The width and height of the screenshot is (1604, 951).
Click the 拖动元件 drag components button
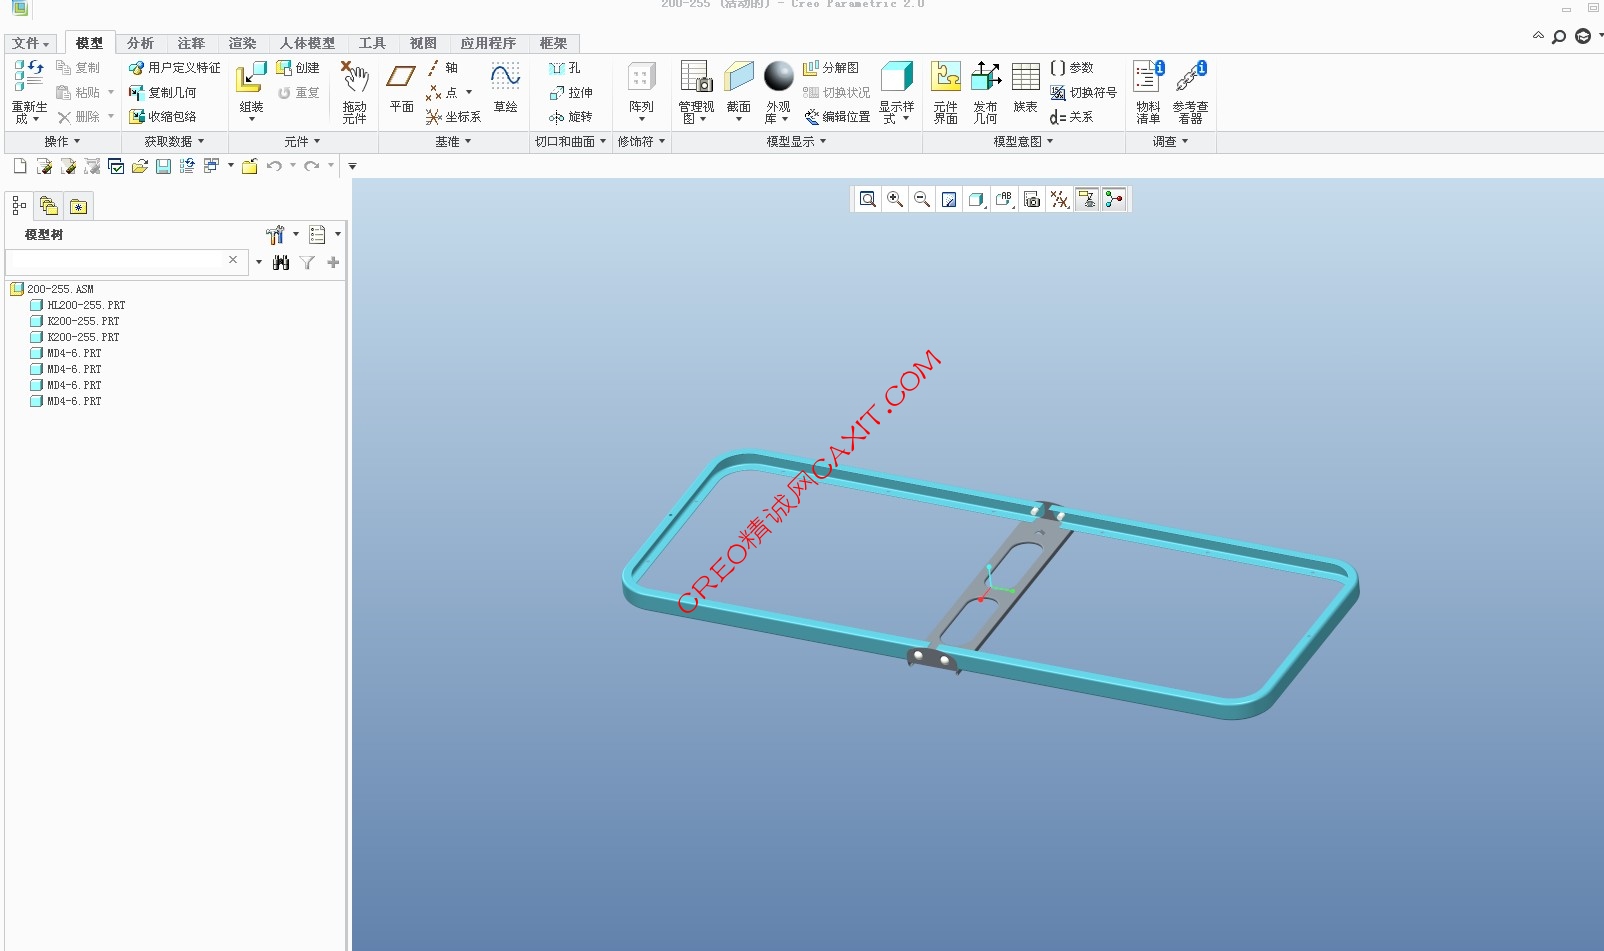[354, 91]
